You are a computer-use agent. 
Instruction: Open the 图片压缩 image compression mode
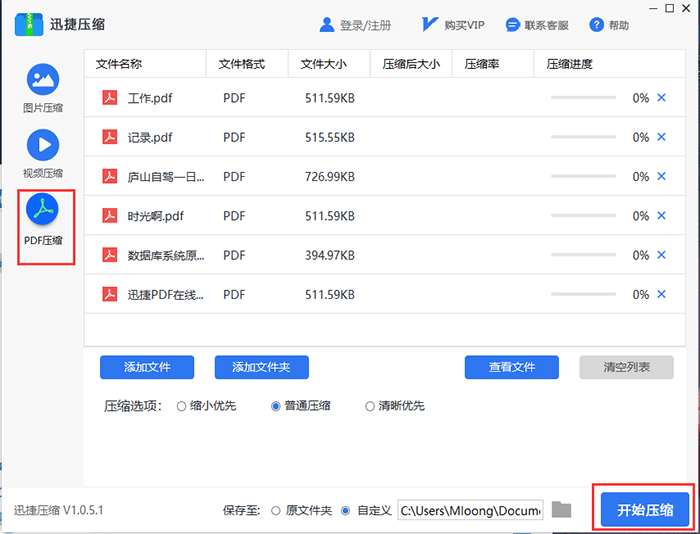[x=43, y=88]
